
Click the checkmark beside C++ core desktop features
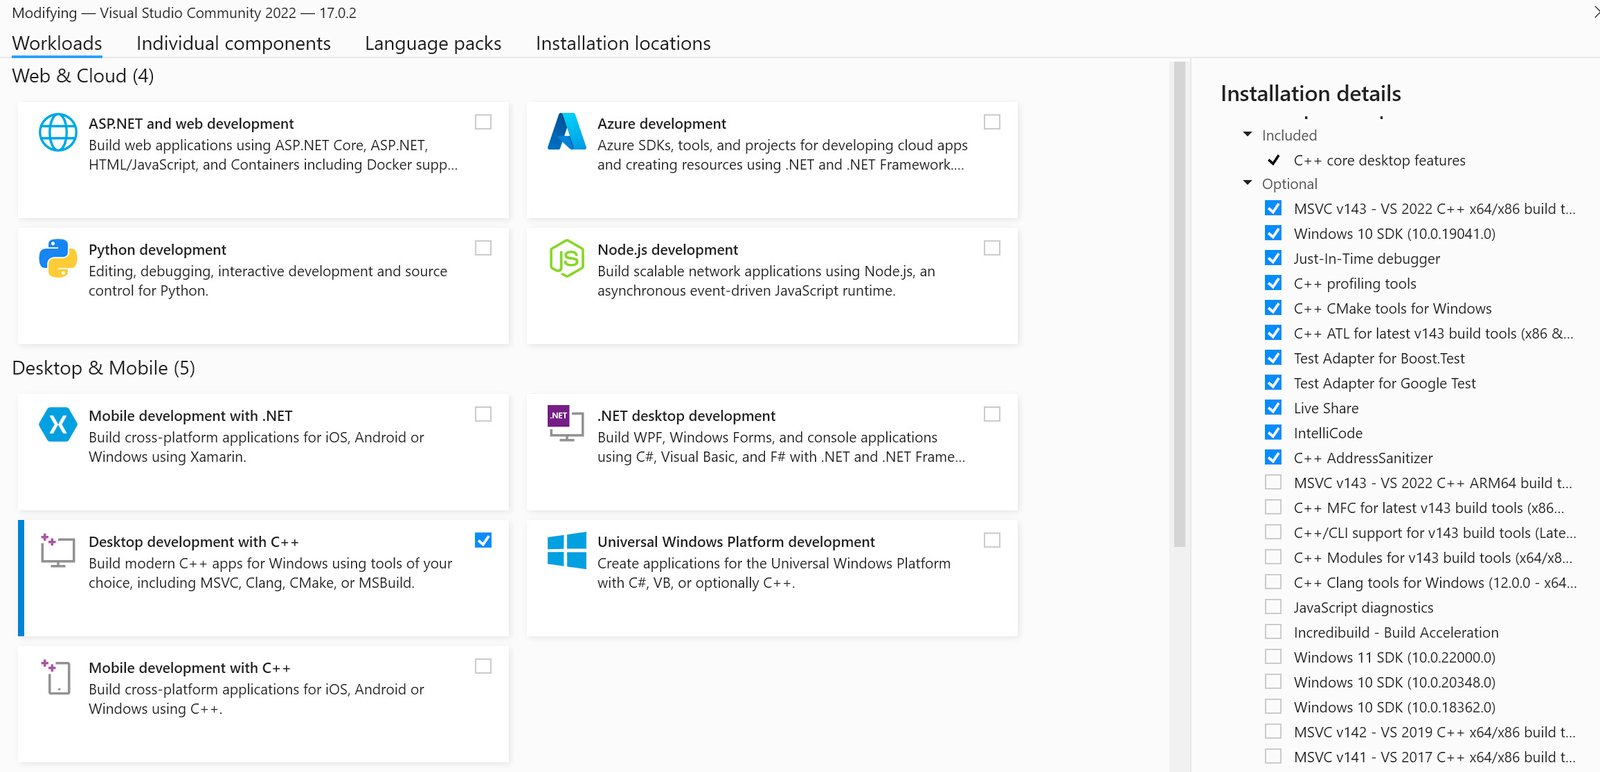coord(1273,160)
